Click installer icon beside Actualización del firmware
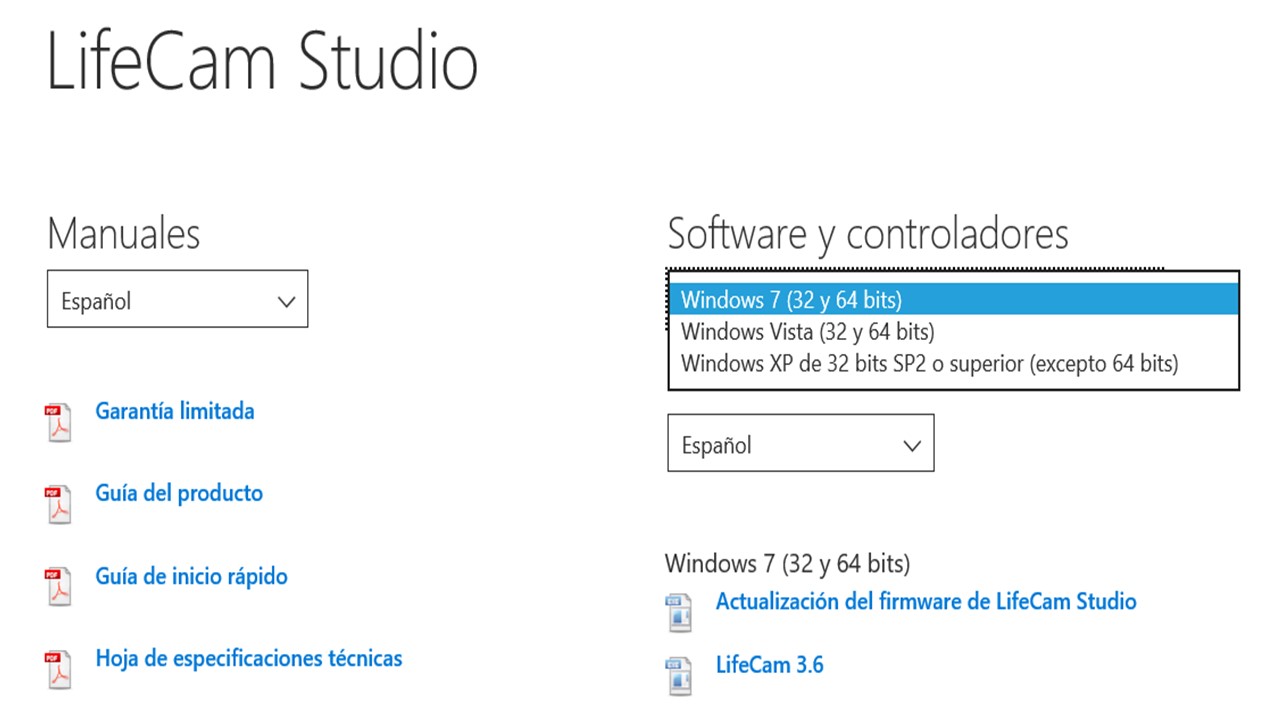This screenshot has height=720, width=1280. click(679, 613)
